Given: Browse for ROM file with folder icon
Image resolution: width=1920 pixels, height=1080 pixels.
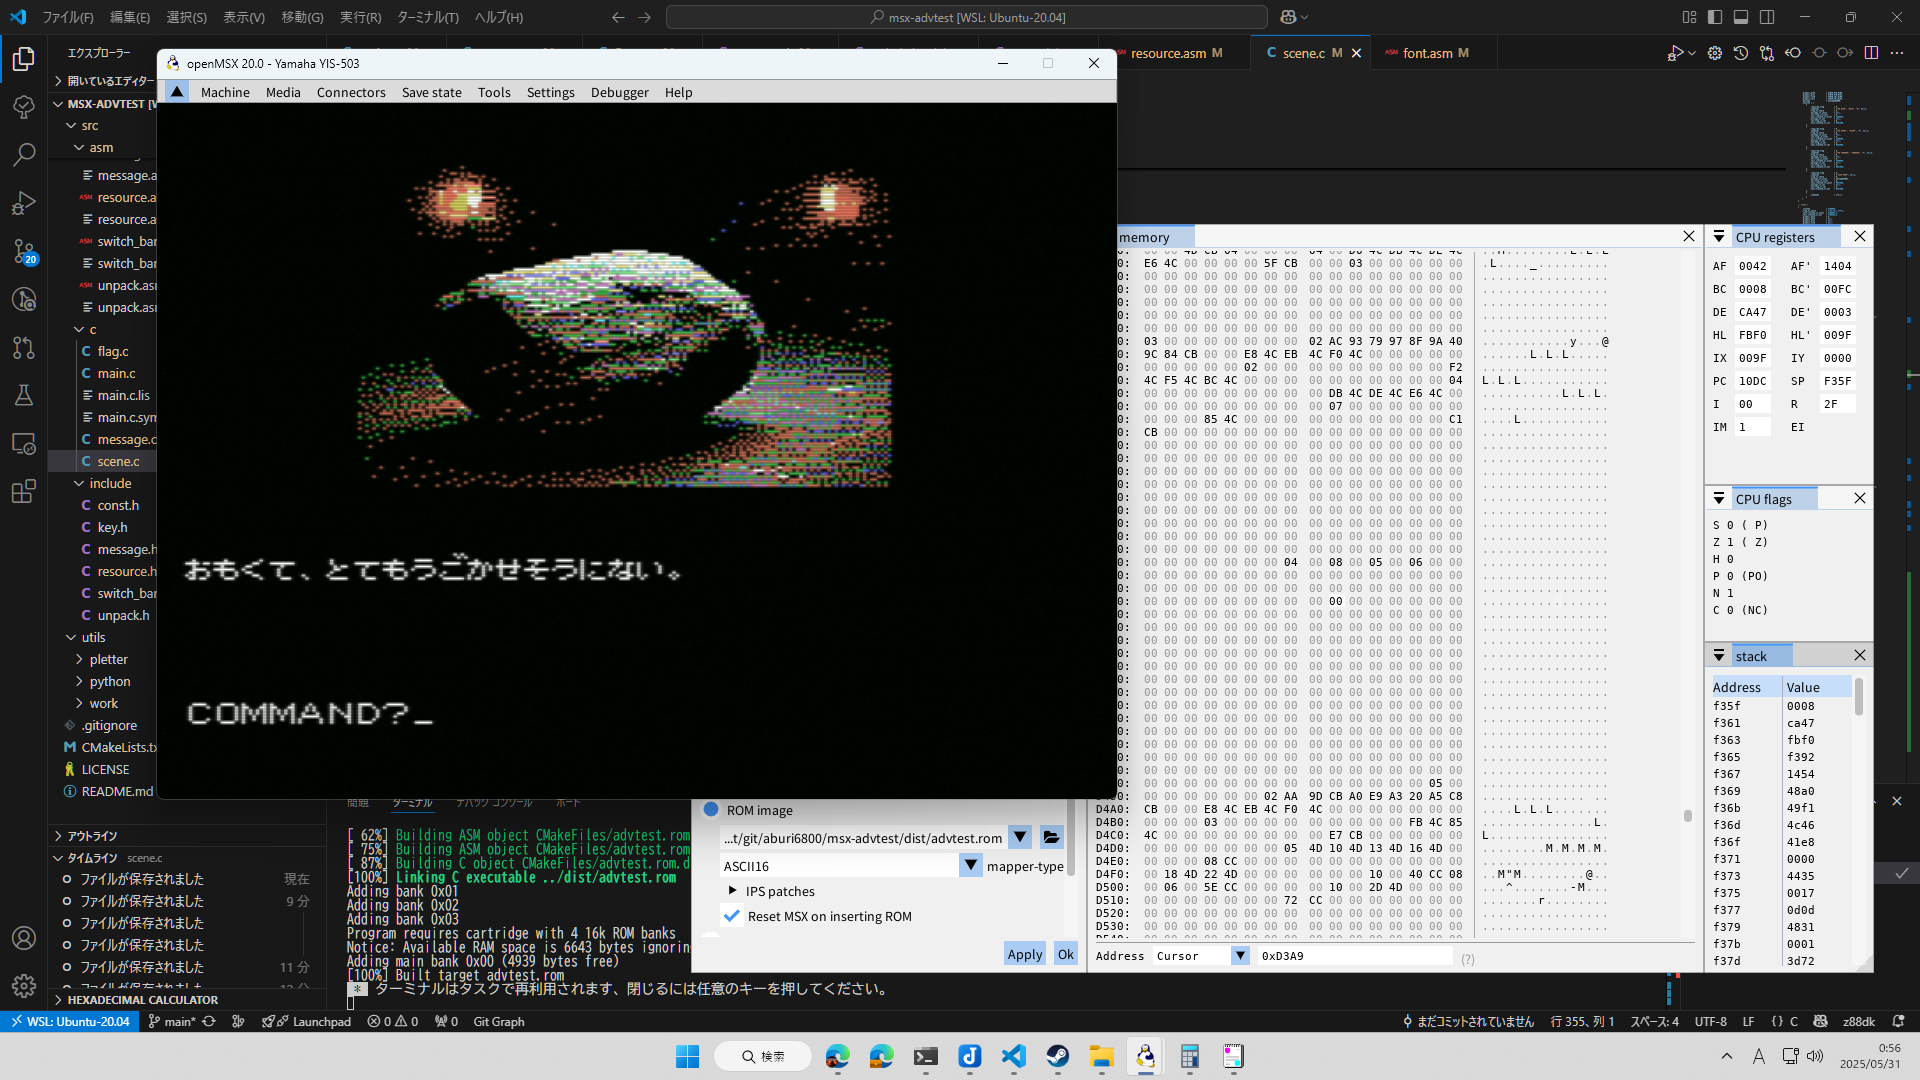Looking at the screenshot, I should (x=1051, y=838).
